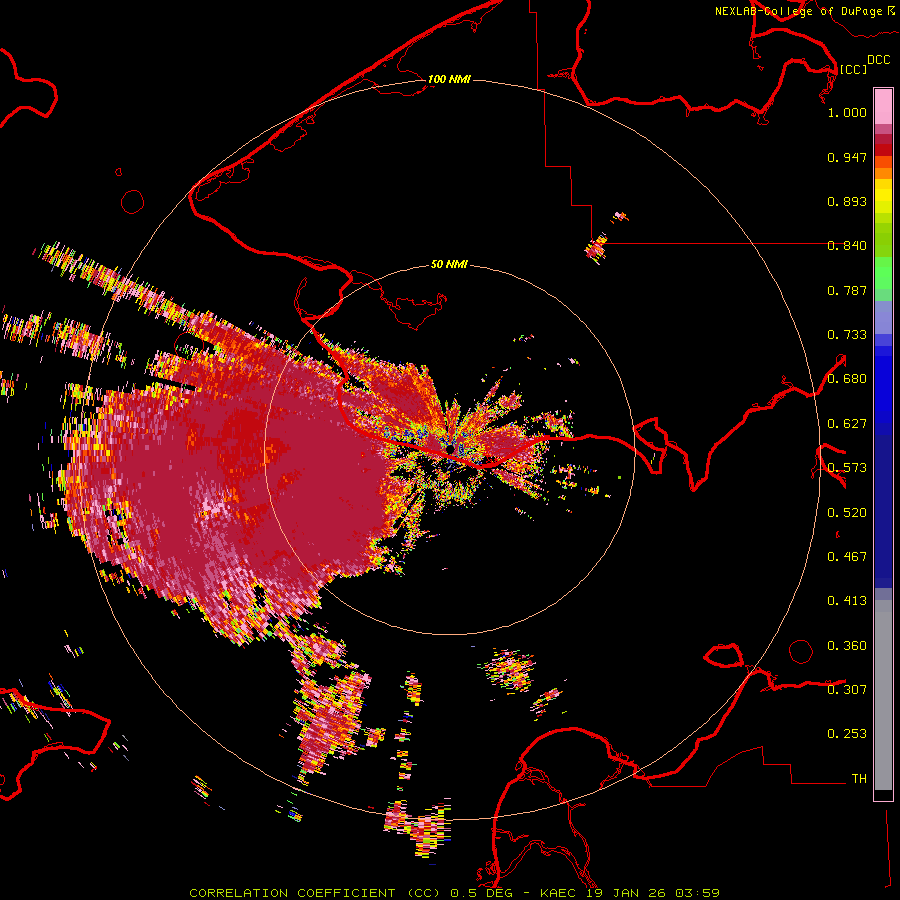Click the 0.733 scale value
The height and width of the screenshot is (900, 900).
click(847, 335)
